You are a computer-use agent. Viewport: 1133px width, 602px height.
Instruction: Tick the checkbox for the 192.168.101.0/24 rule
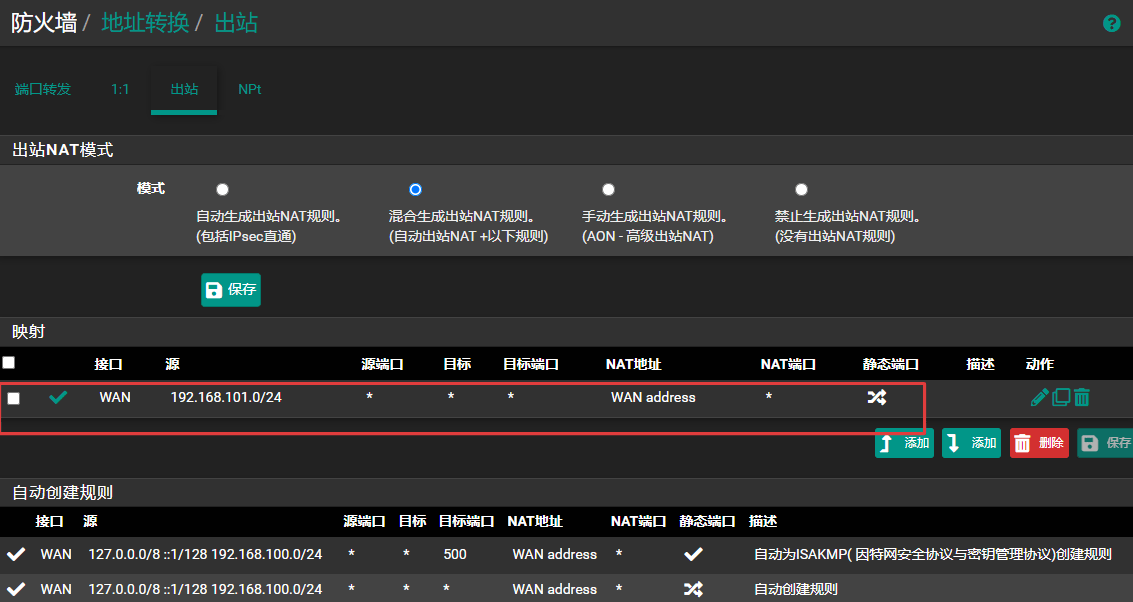click(x=14, y=398)
